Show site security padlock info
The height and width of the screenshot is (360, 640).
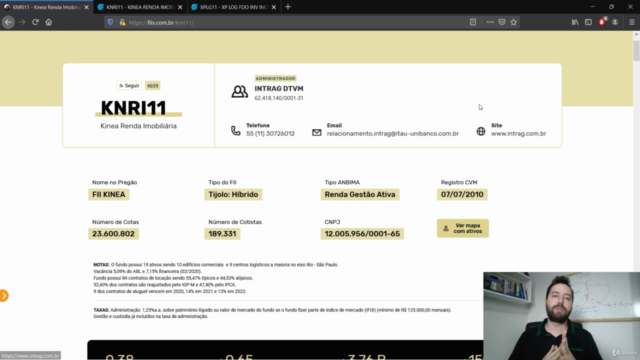[x=122, y=22]
